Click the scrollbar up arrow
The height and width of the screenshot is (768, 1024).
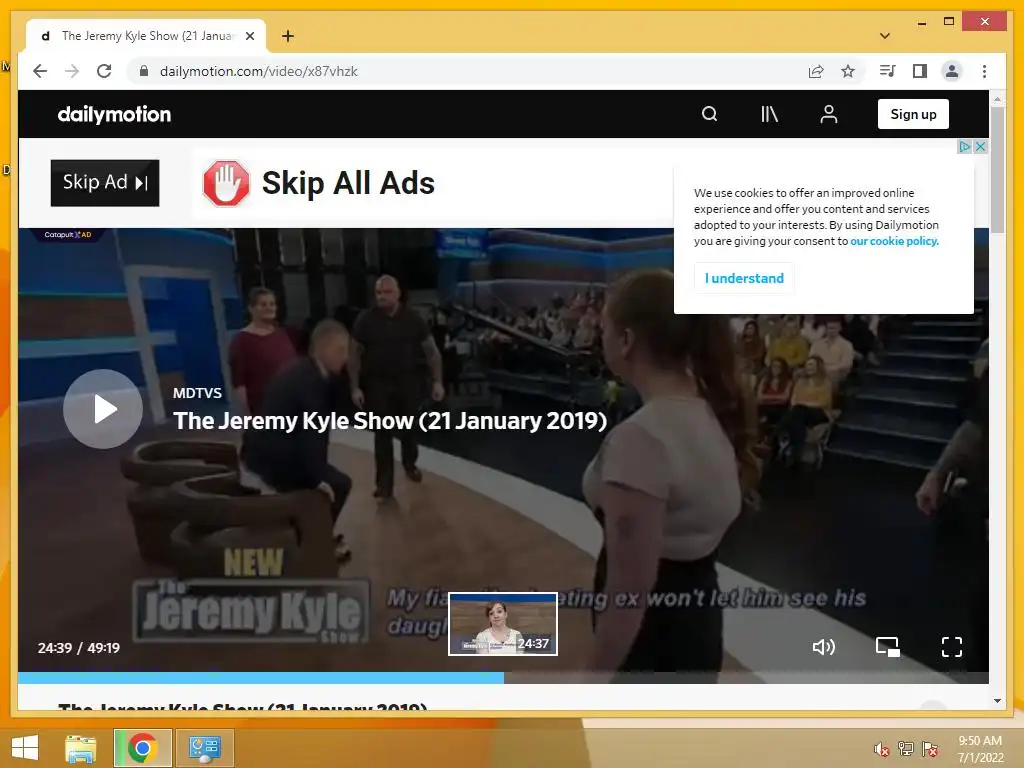point(997,100)
